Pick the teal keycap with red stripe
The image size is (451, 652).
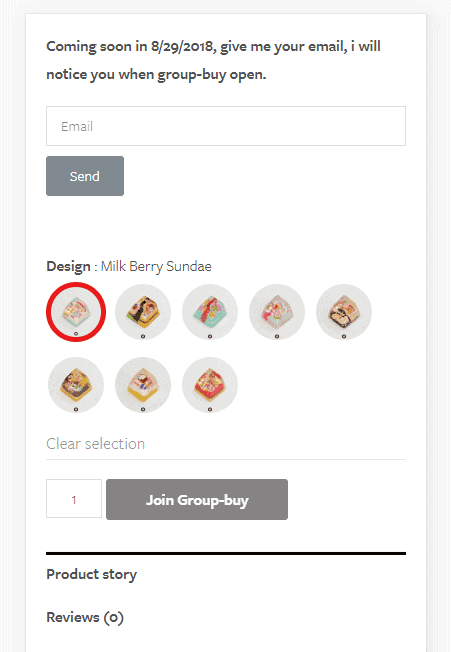pyautogui.click(x=210, y=312)
